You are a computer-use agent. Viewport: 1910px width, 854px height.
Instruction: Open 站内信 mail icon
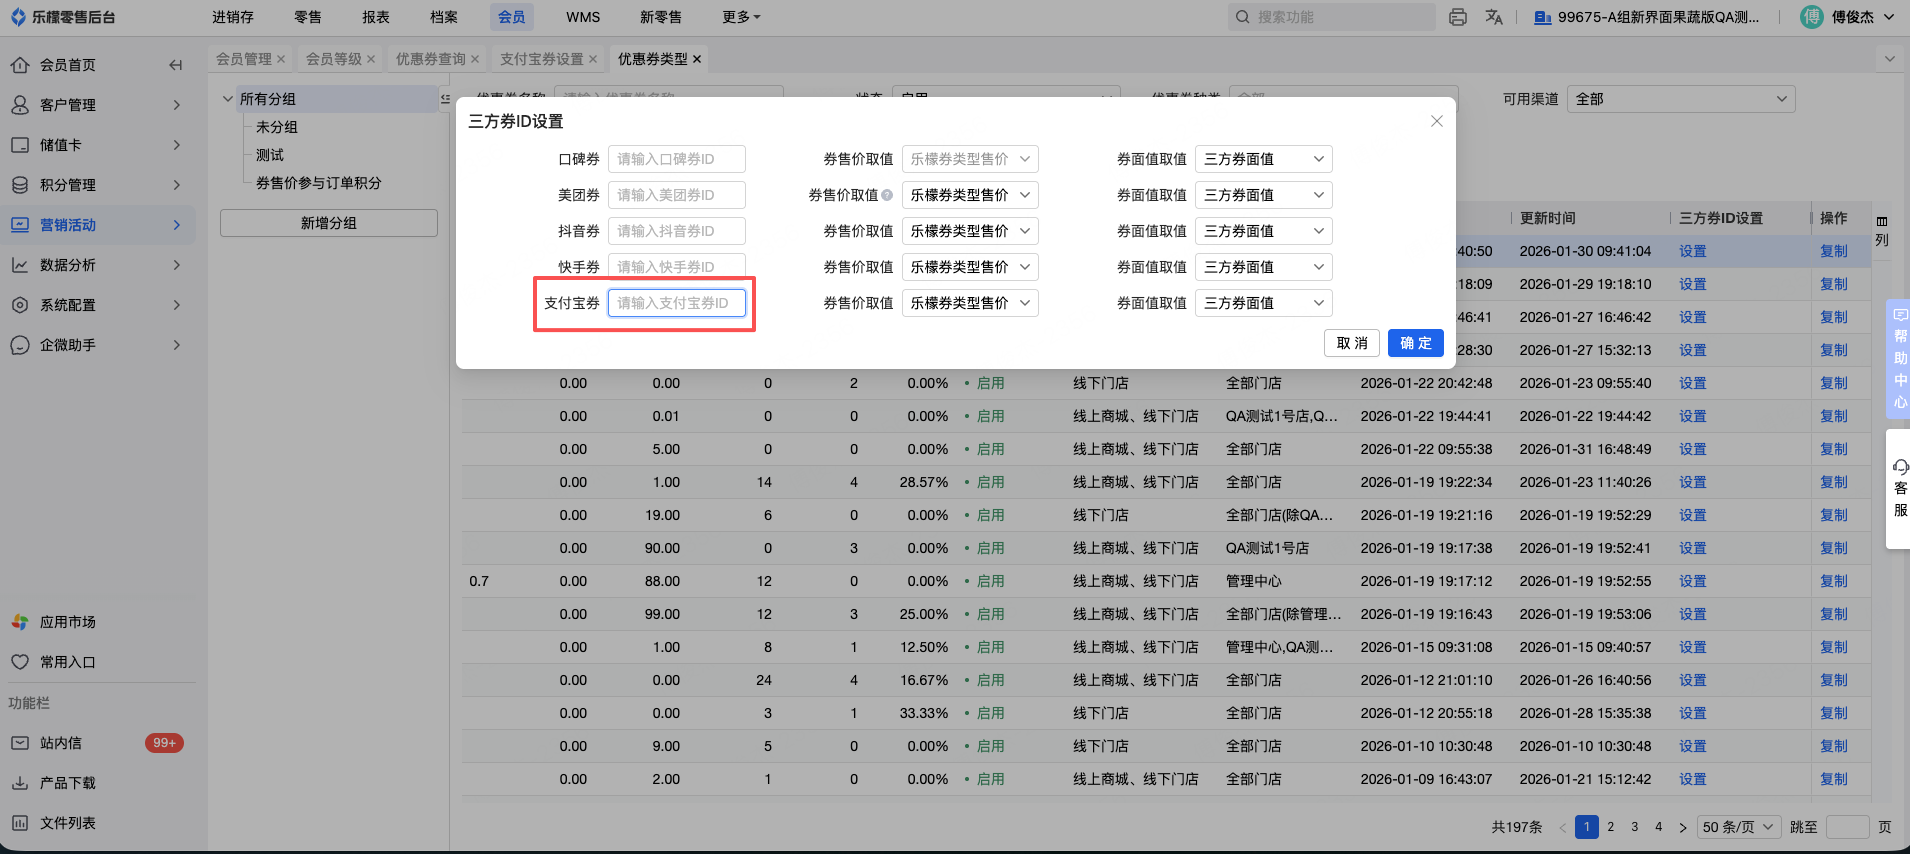pyautogui.click(x=20, y=743)
